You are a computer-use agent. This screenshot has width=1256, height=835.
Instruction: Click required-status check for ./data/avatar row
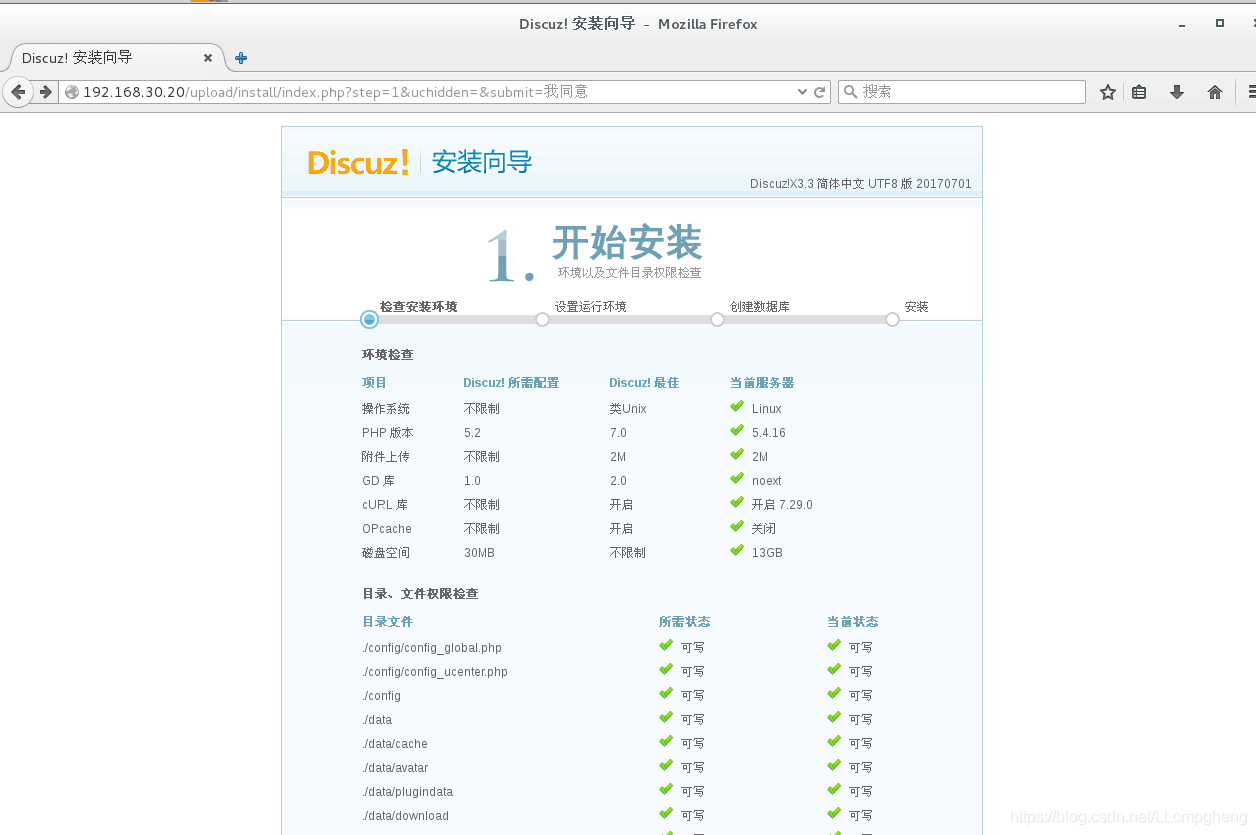[666, 765]
